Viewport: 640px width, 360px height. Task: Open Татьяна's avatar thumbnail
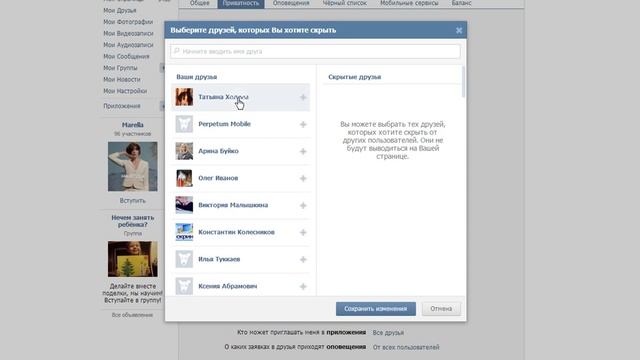(x=184, y=97)
